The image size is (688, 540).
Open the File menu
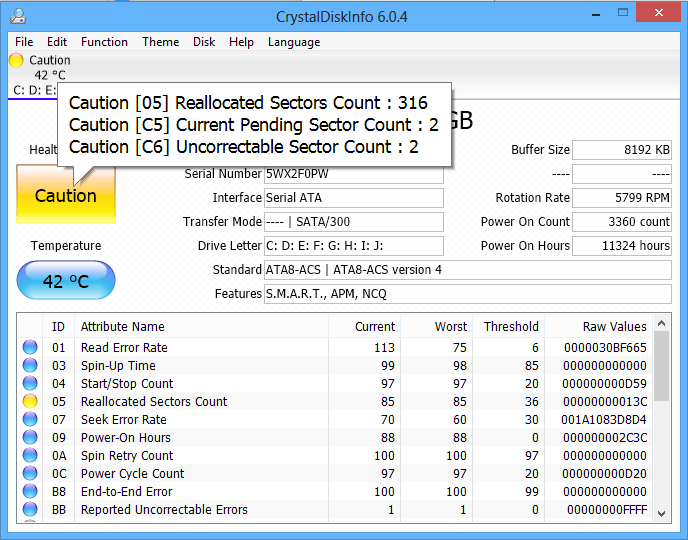24,42
